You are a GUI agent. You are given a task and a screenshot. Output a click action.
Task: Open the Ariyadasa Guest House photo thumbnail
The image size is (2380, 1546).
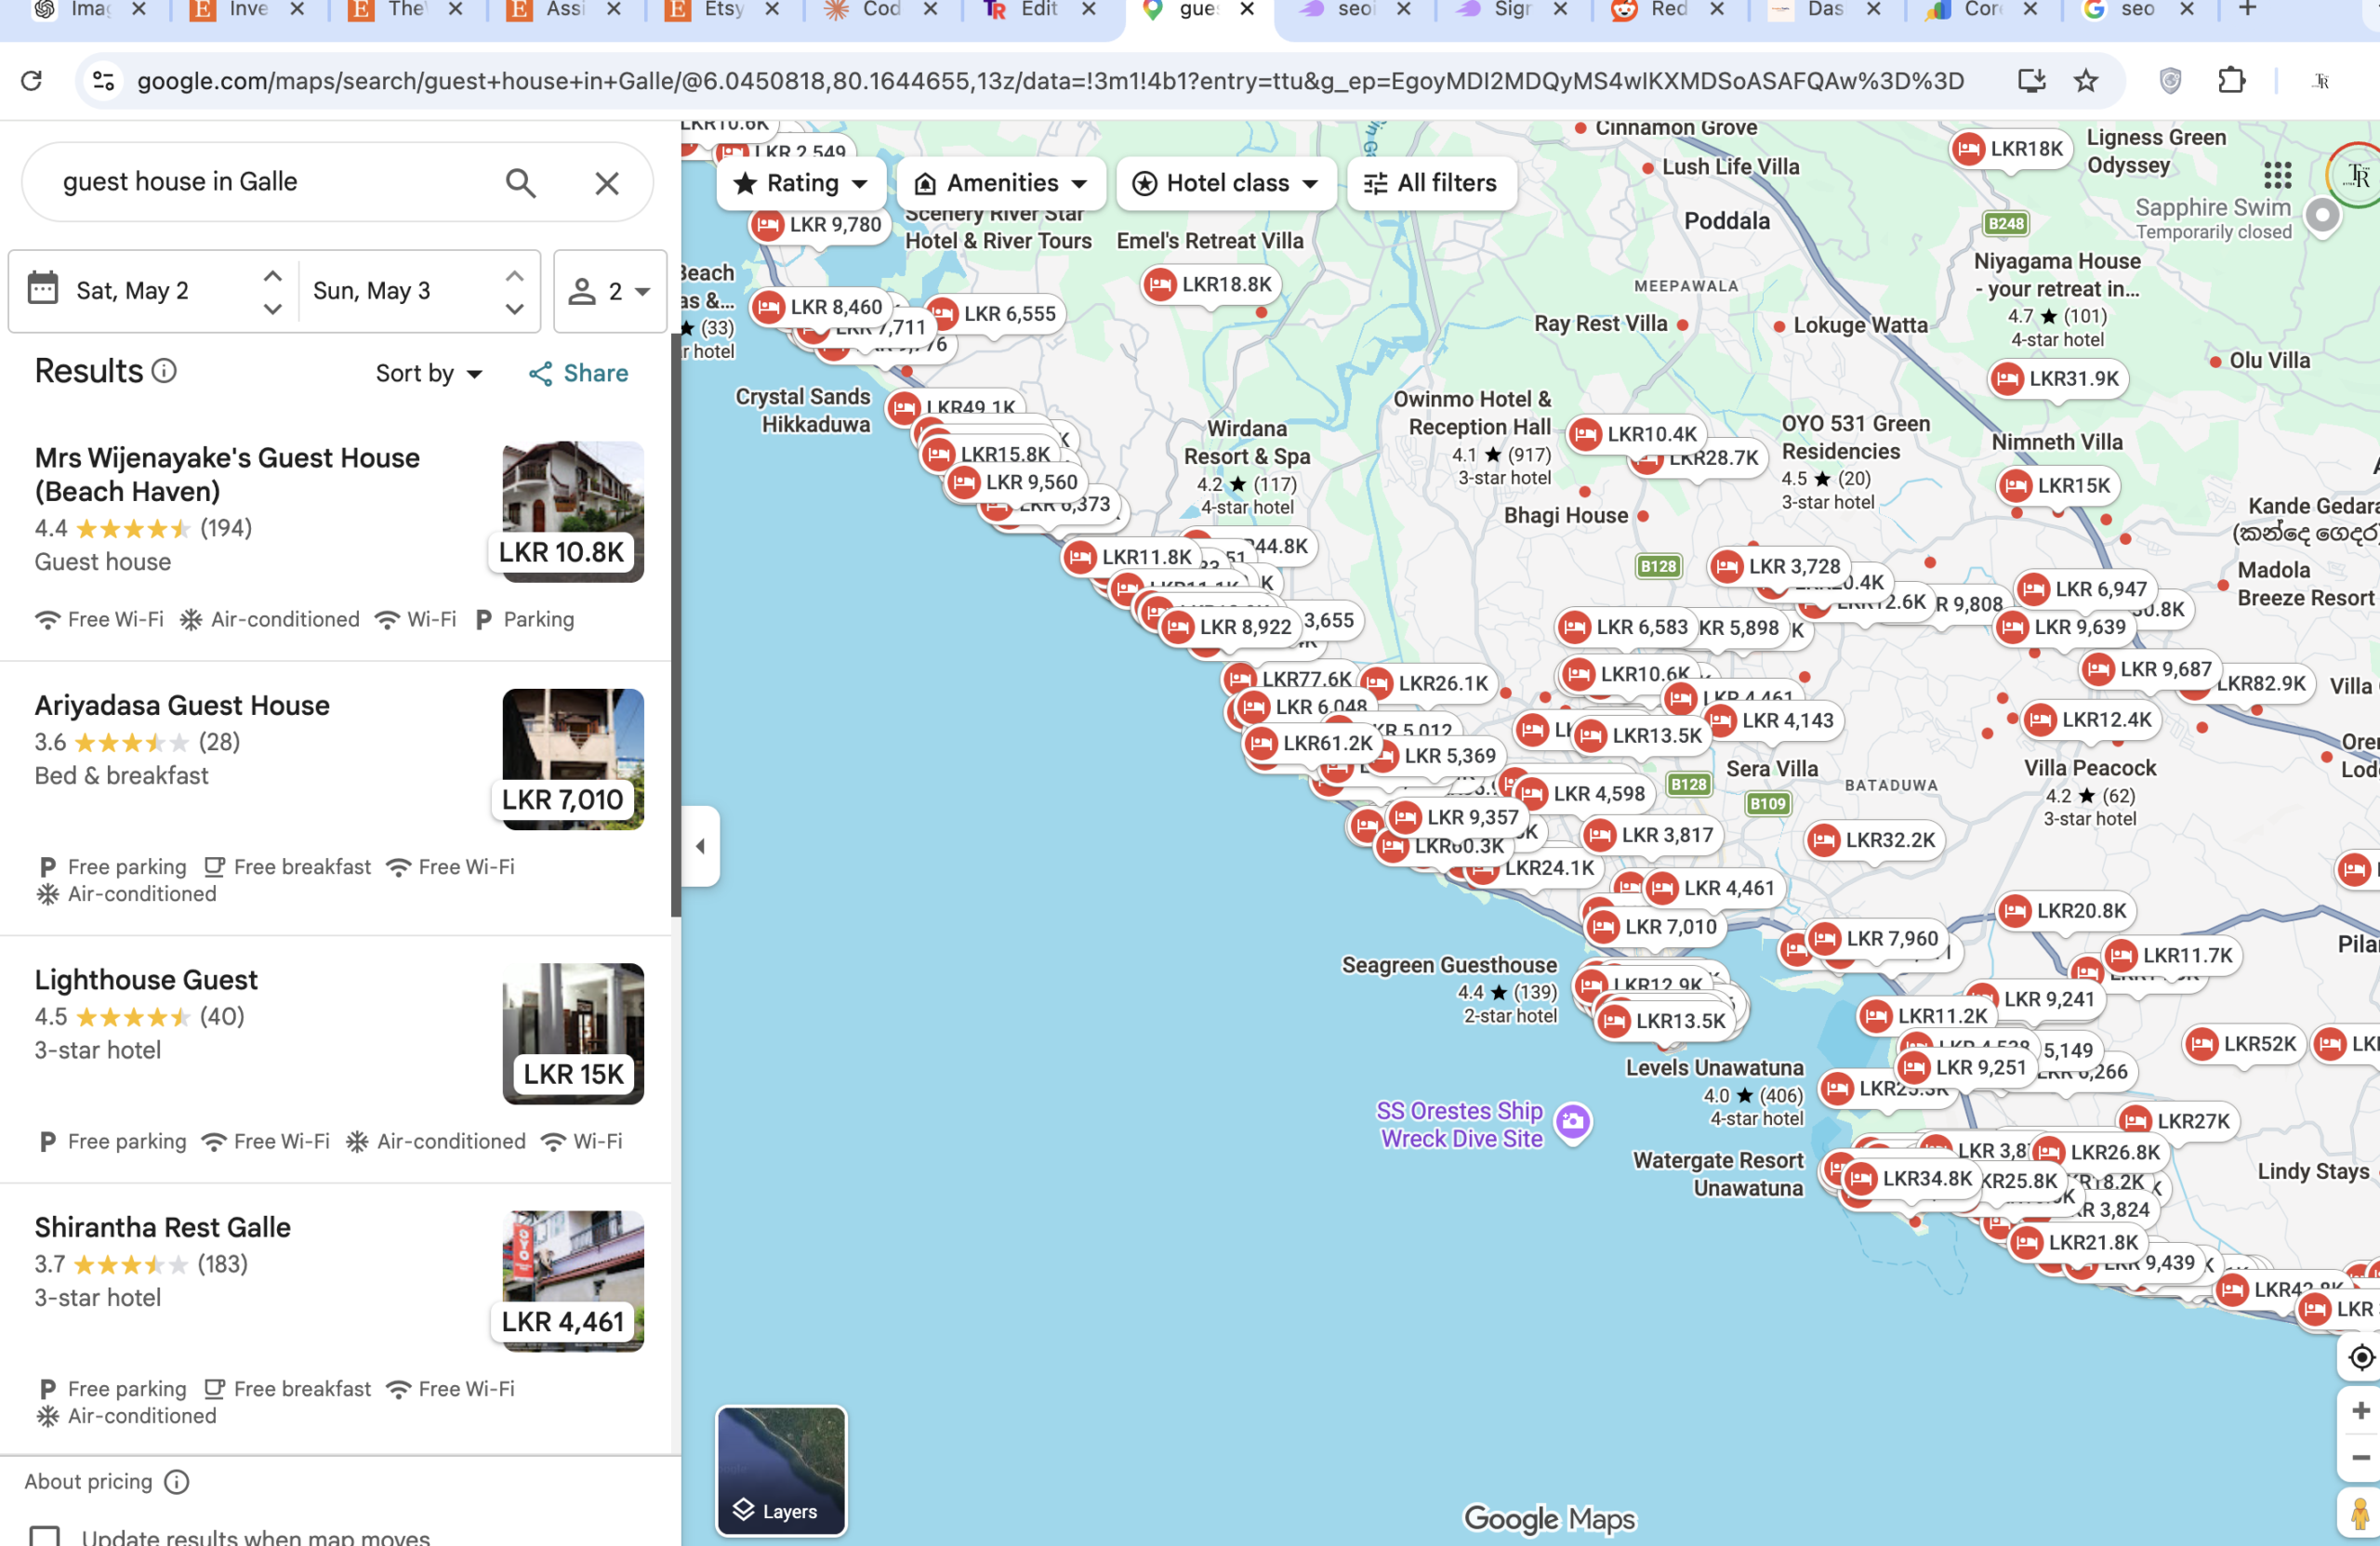(572, 758)
